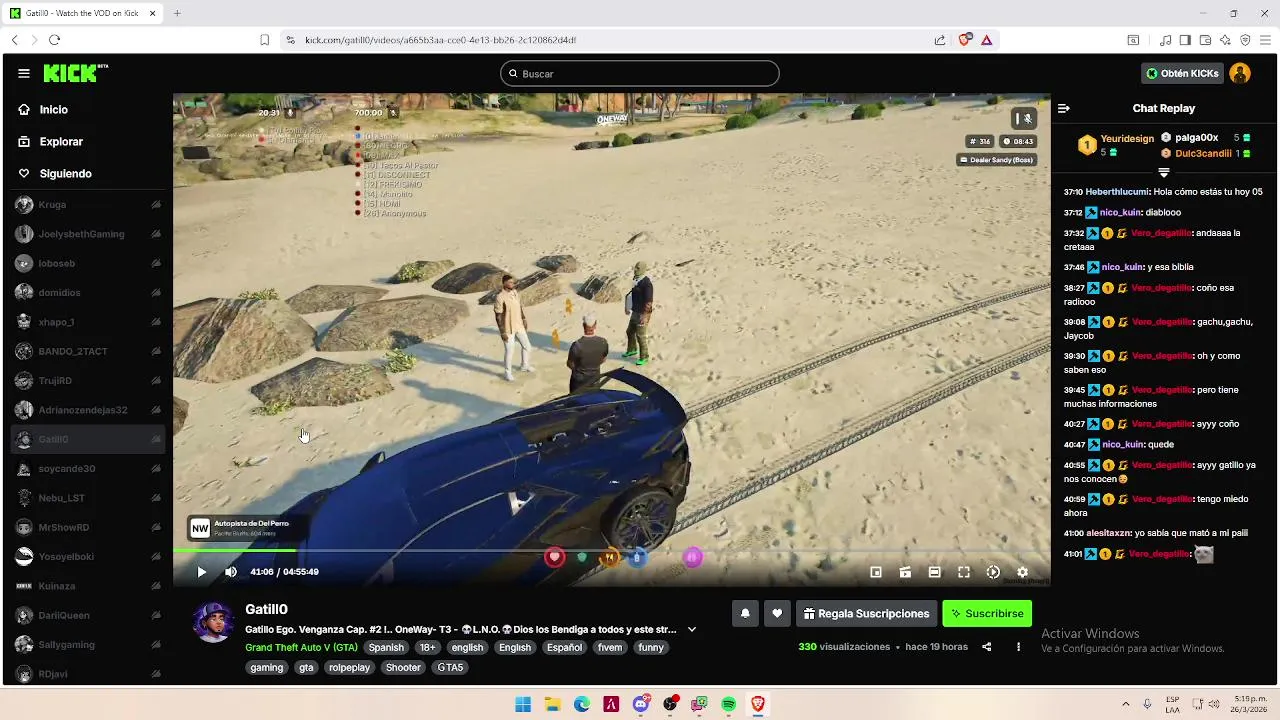Open picture-in-picture mini player
Image resolution: width=1280 pixels, height=720 pixels.
click(876, 572)
